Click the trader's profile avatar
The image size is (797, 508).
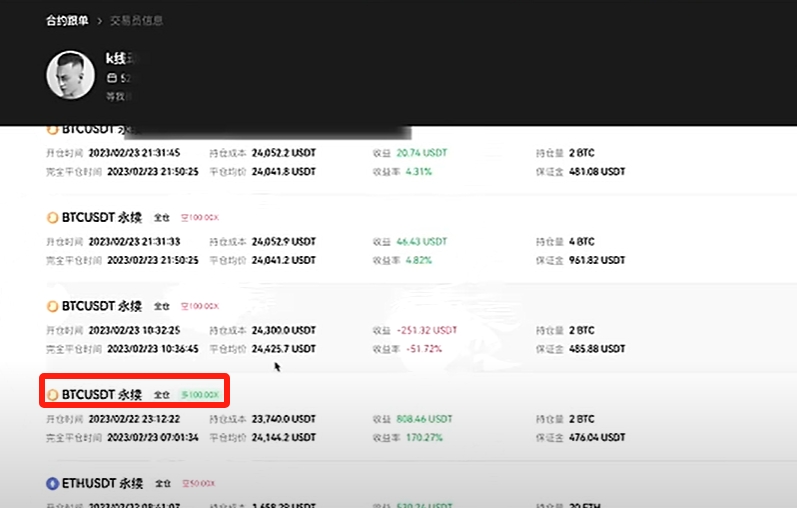pos(70,75)
